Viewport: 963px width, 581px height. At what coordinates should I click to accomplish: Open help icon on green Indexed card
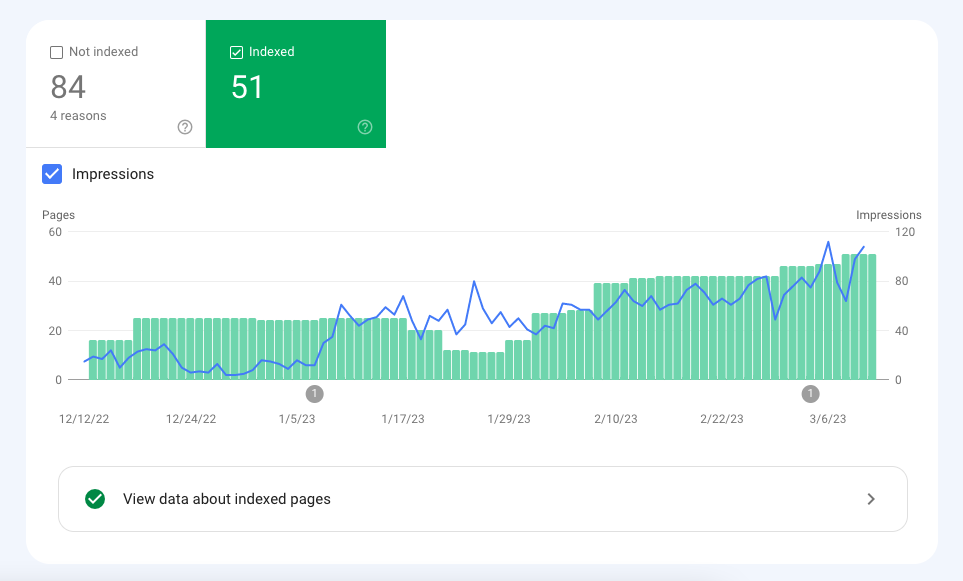click(x=365, y=127)
